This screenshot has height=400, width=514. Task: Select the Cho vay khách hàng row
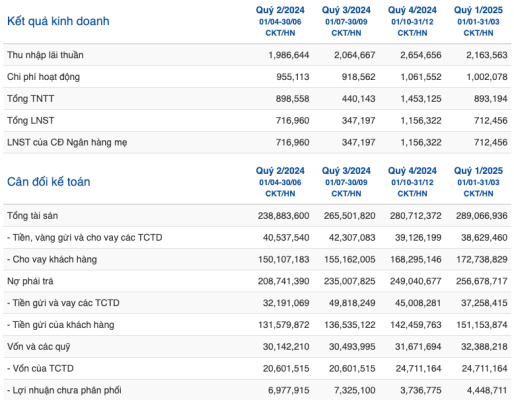coord(257,259)
